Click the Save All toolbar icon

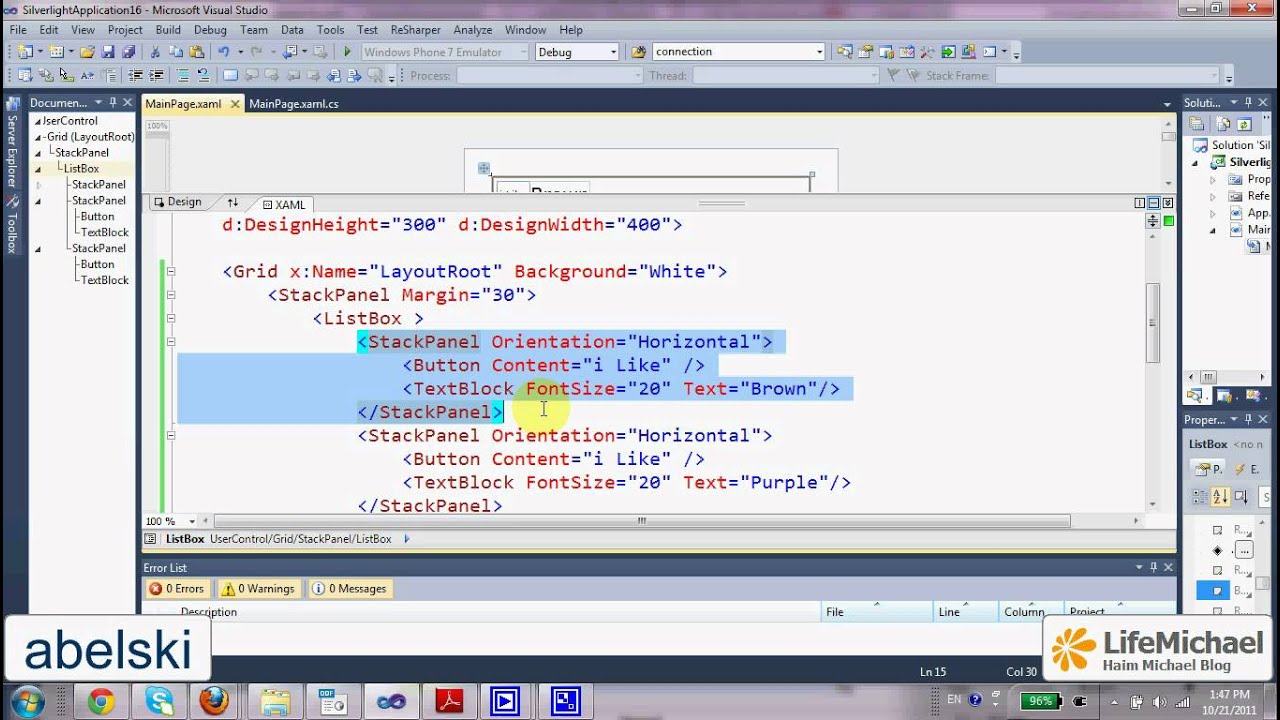pos(128,52)
